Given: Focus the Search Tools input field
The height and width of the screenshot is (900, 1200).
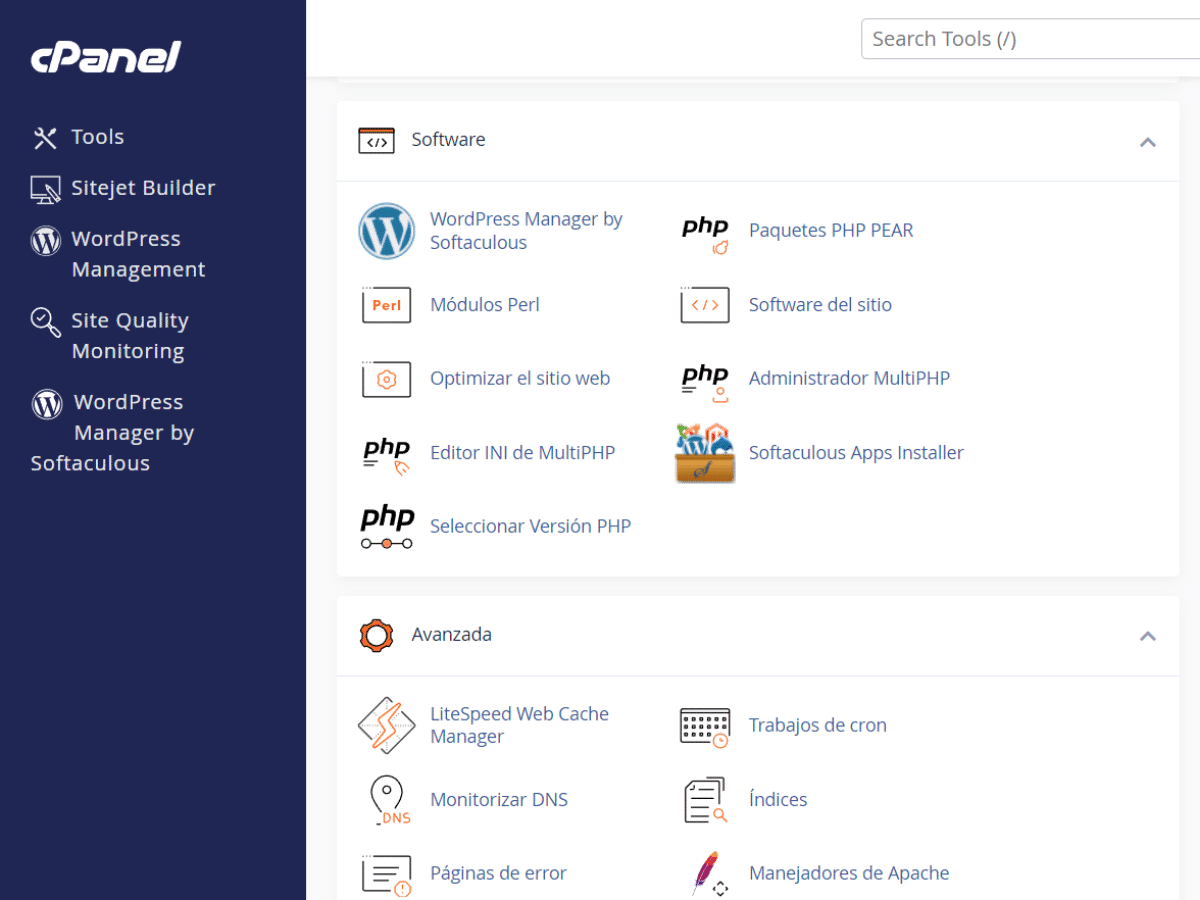Looking at the screenshot, I should click(x=1030, y=39).
